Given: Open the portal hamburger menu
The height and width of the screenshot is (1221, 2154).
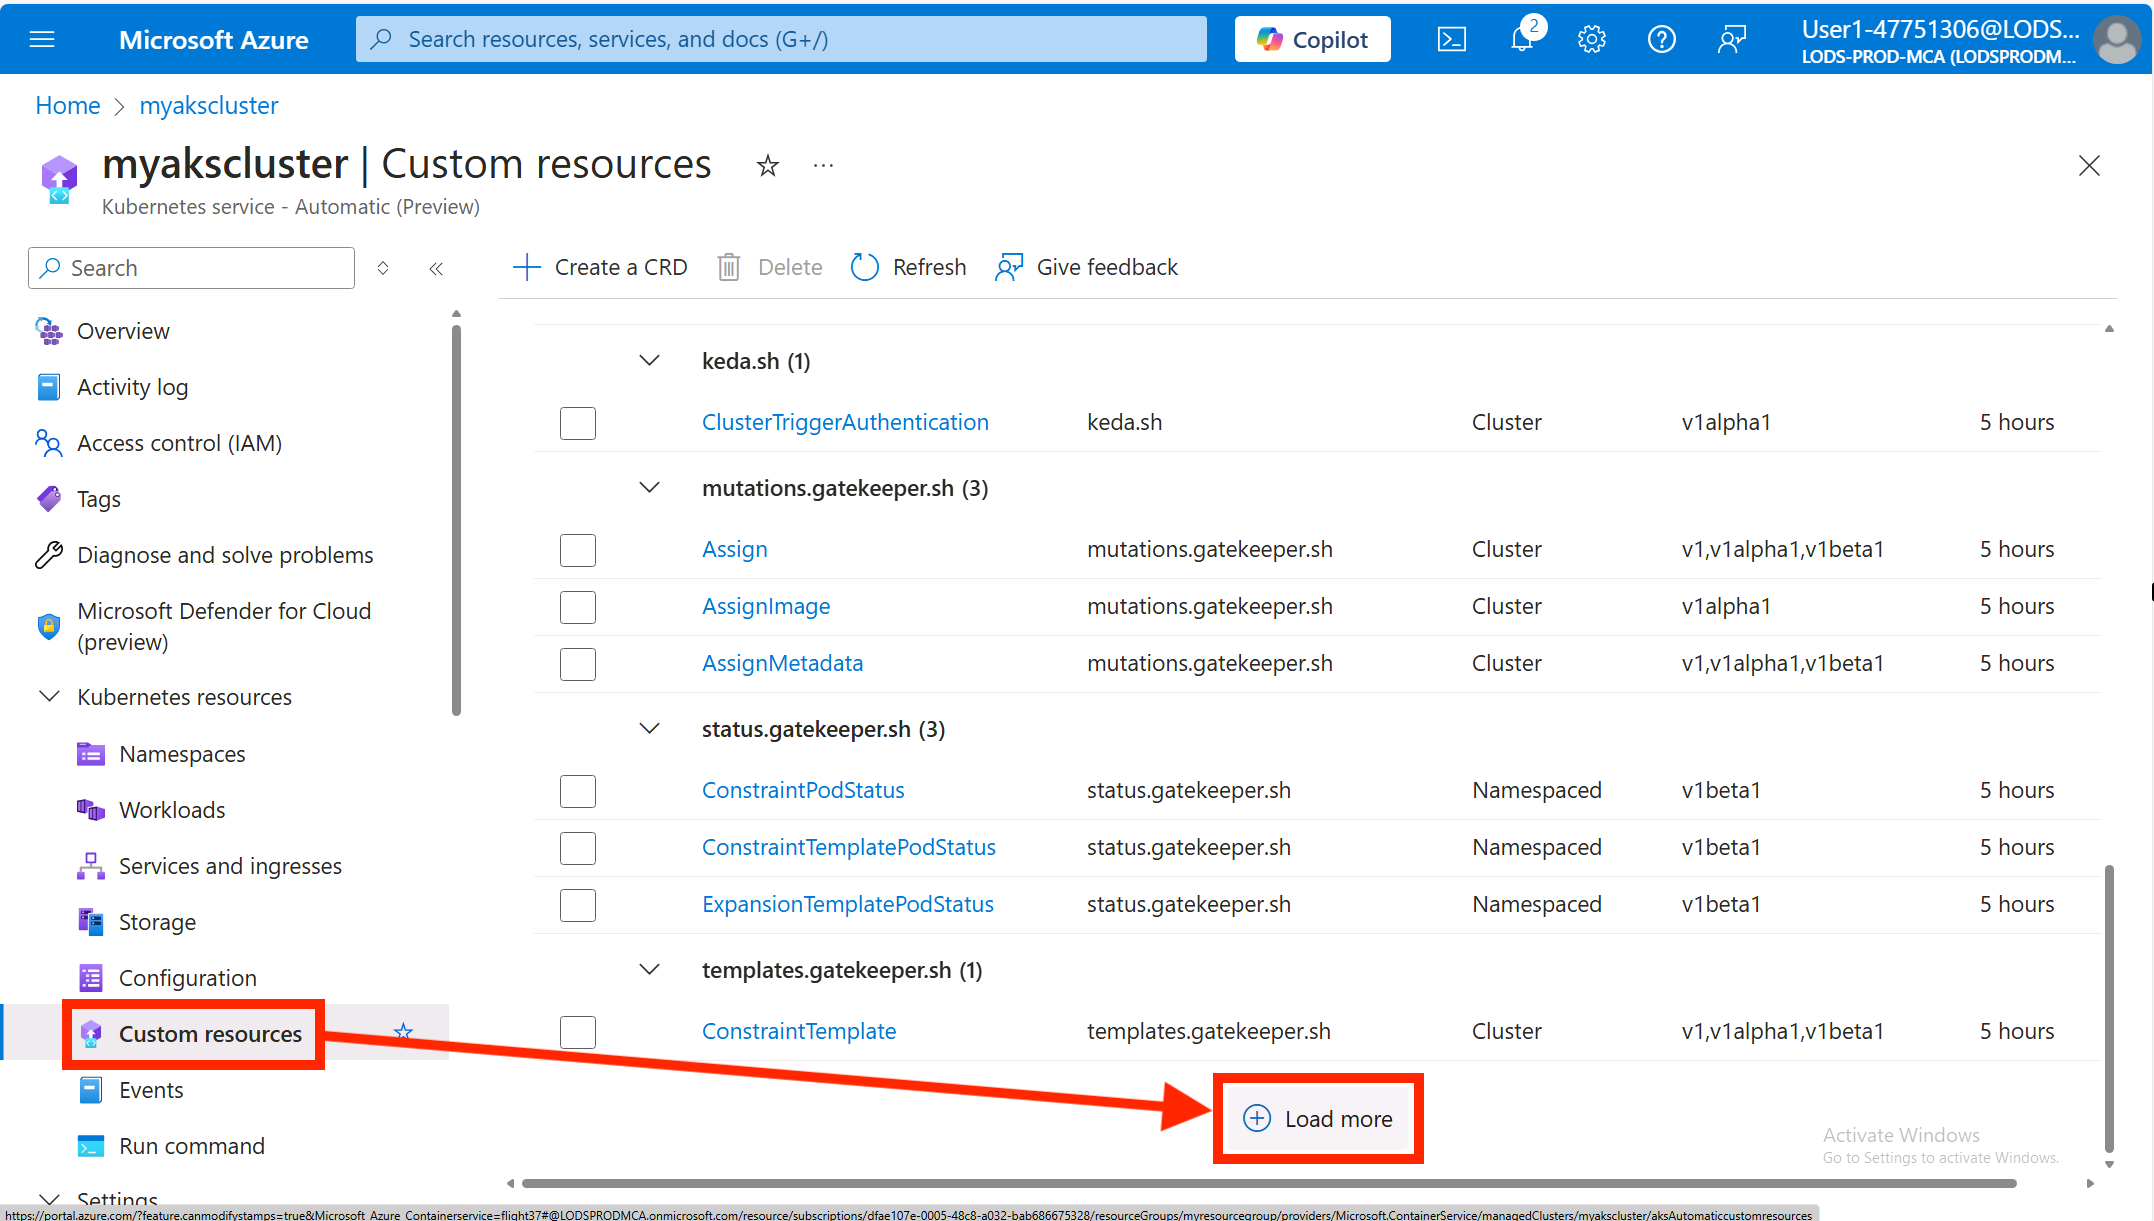Looking at the screenshot, I should coord(42,39).
